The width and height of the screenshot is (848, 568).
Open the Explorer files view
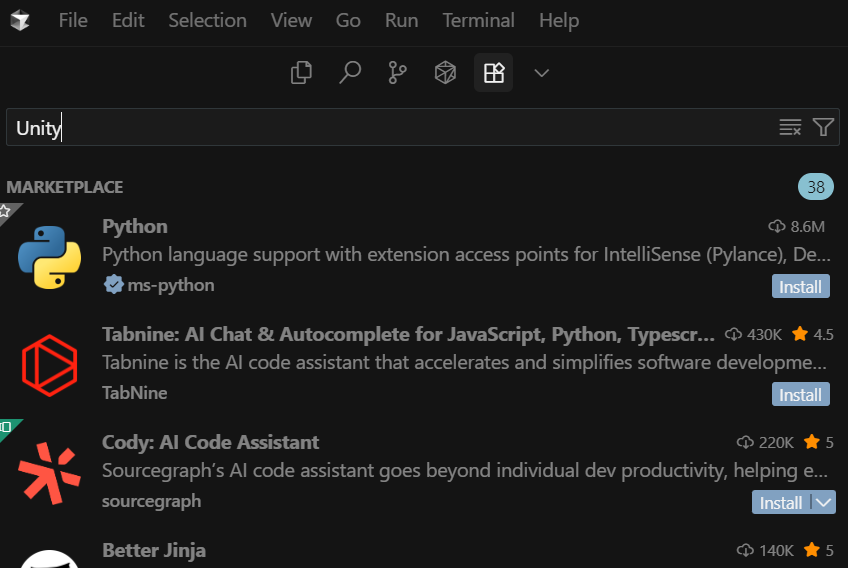point(301,73)
